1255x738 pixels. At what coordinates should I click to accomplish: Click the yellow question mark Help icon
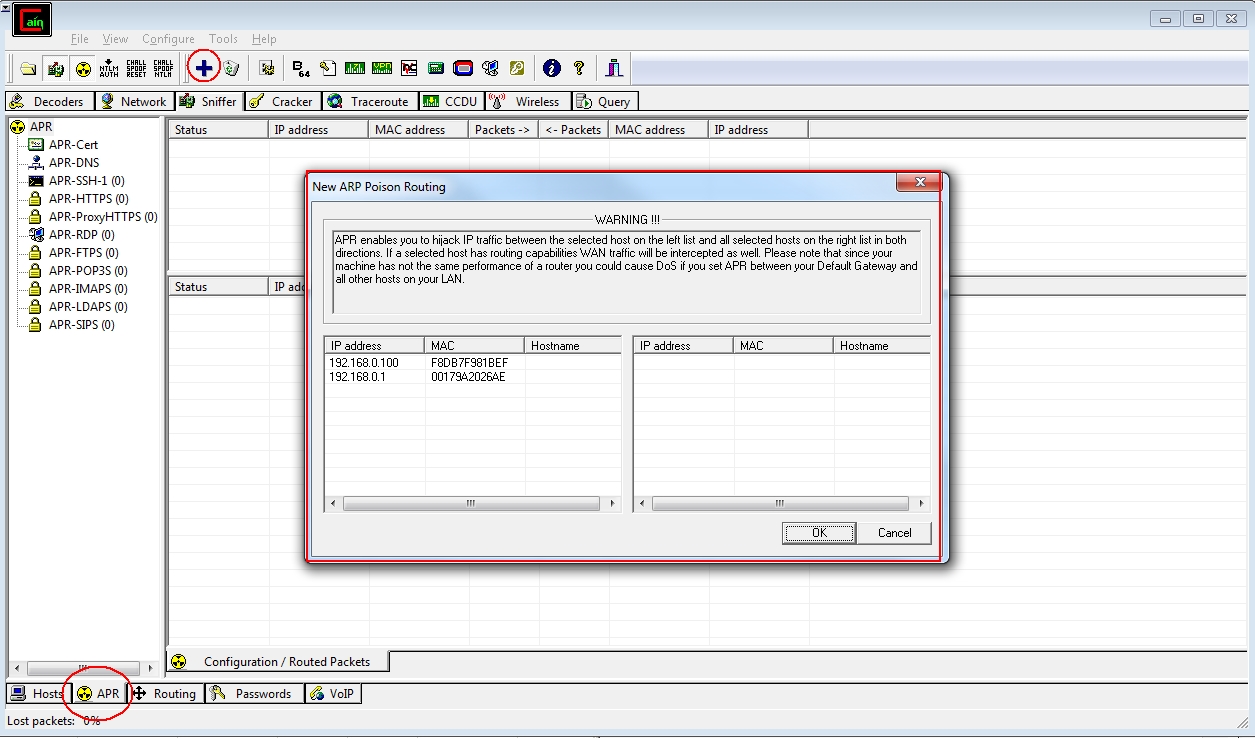coord(578,68)
